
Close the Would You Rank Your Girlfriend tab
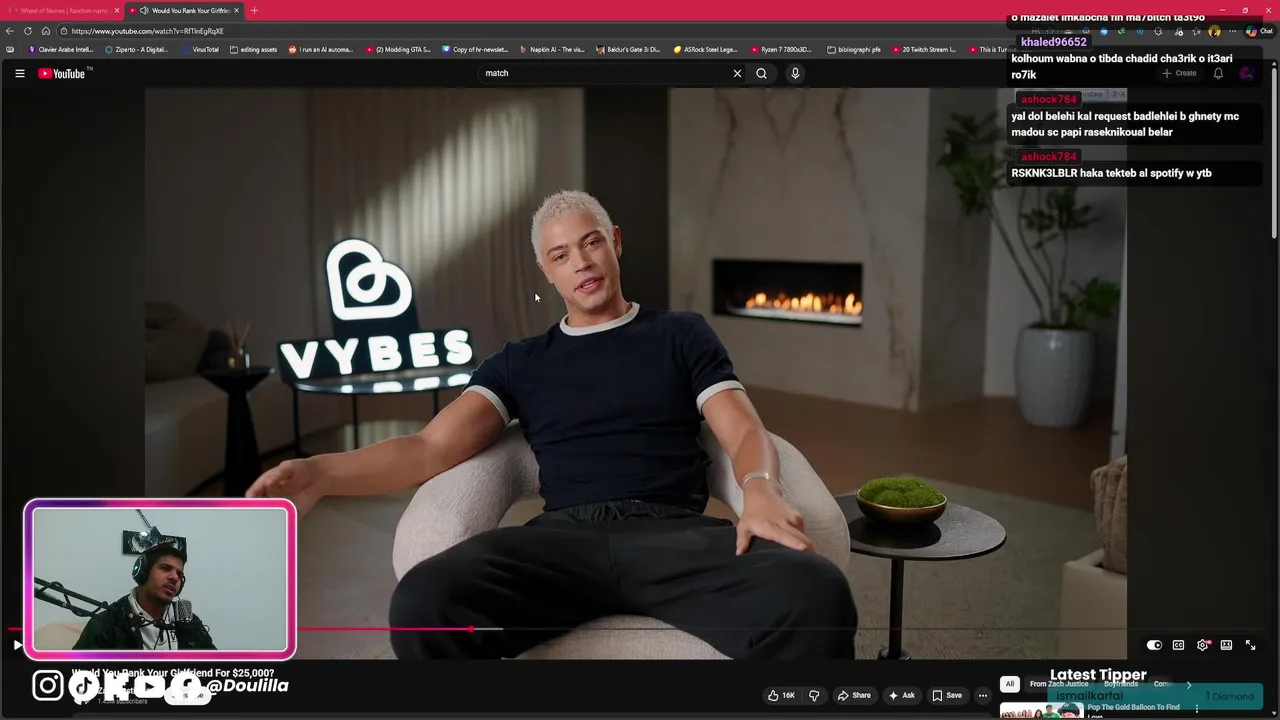click(x=236, y=10)
